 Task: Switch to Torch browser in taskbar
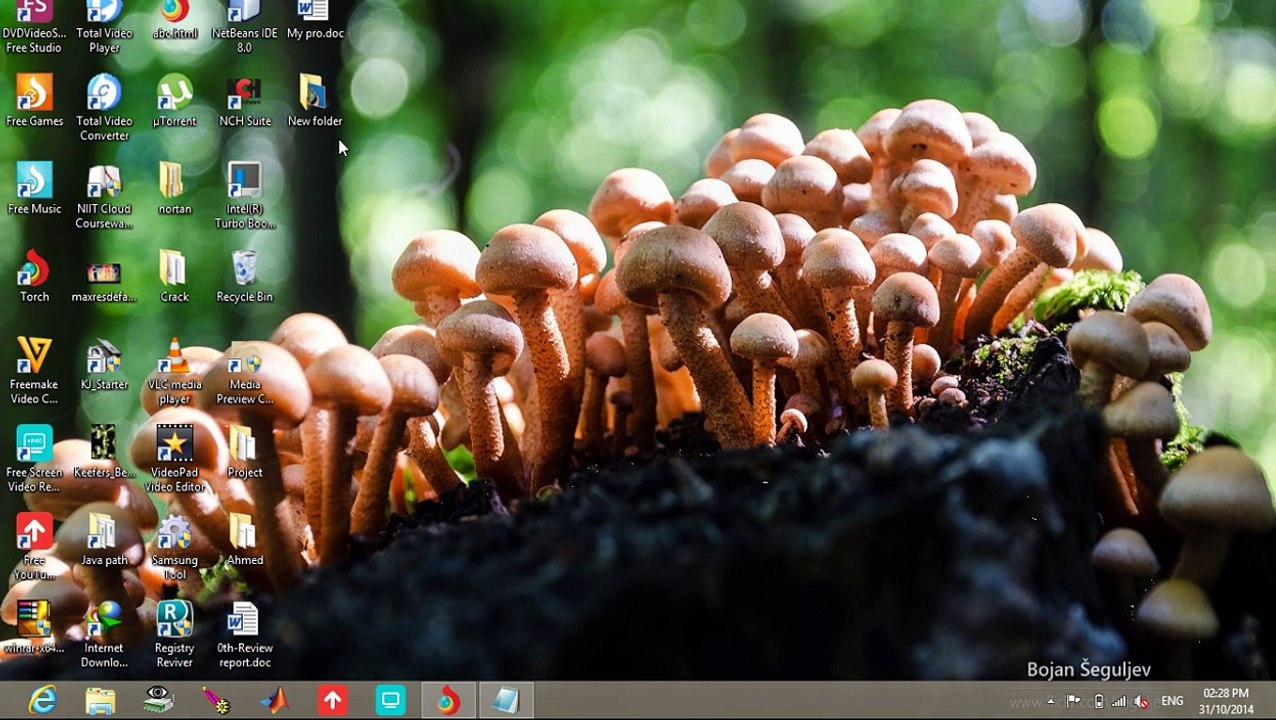(448, 701)
